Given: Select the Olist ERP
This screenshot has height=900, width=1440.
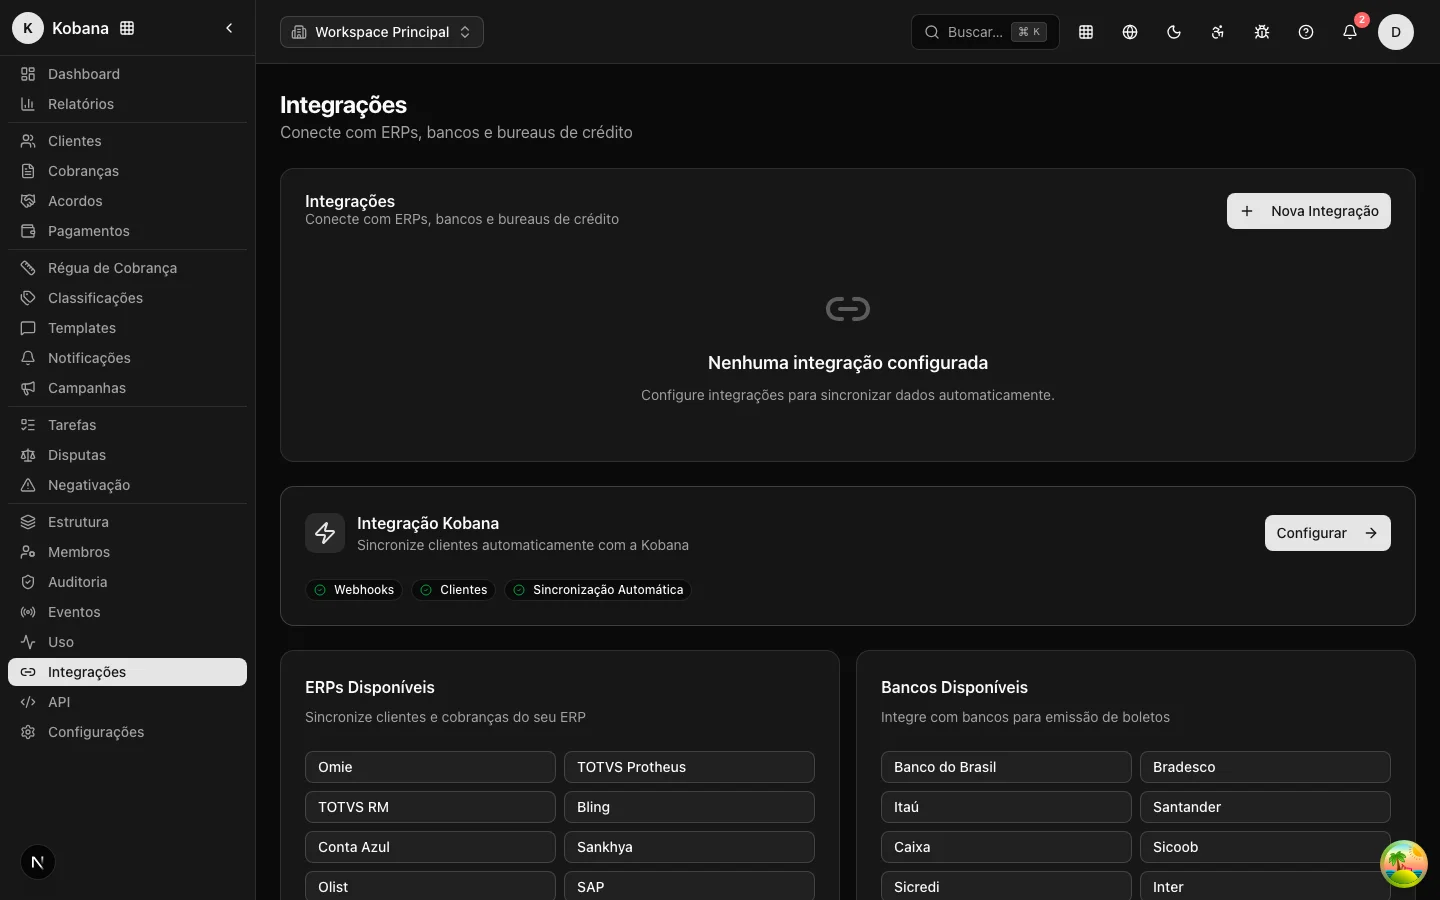Looking at the screenshot, I should (x=430, y=886).
